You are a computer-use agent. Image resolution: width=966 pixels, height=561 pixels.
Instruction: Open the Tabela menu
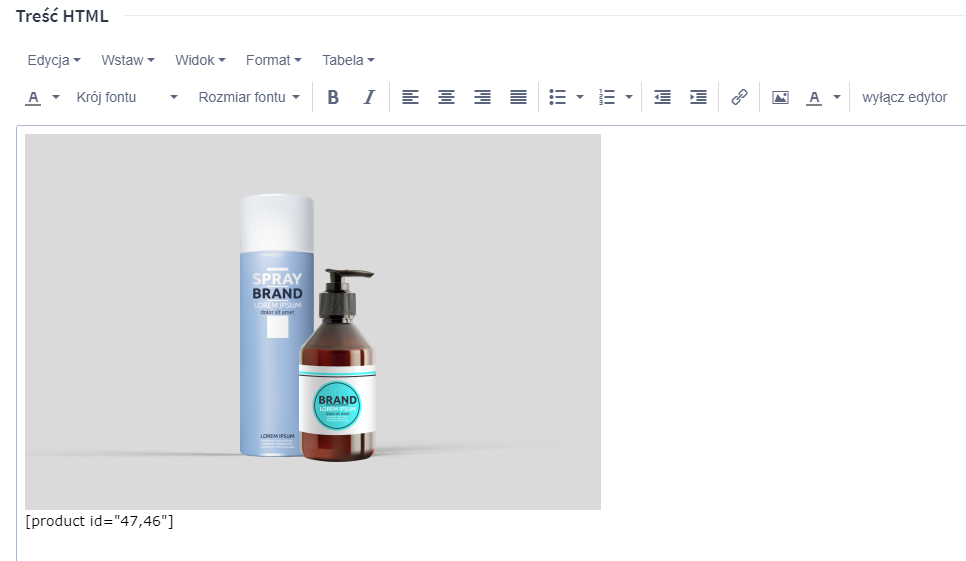pos(347,60)
